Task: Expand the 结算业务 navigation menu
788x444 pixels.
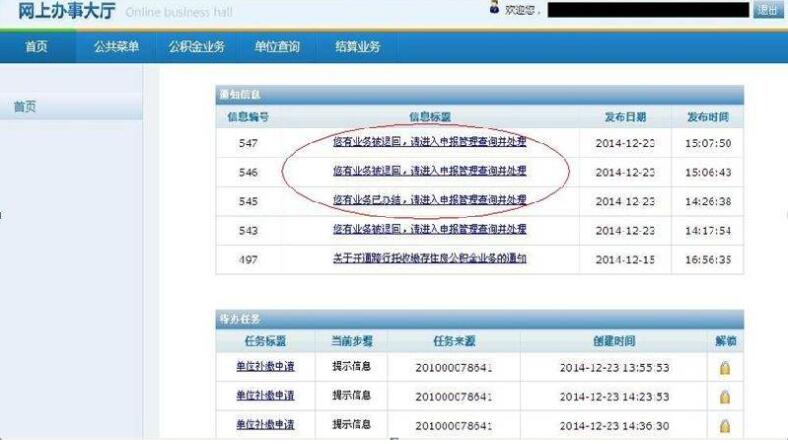Action: tap(357, 47)
